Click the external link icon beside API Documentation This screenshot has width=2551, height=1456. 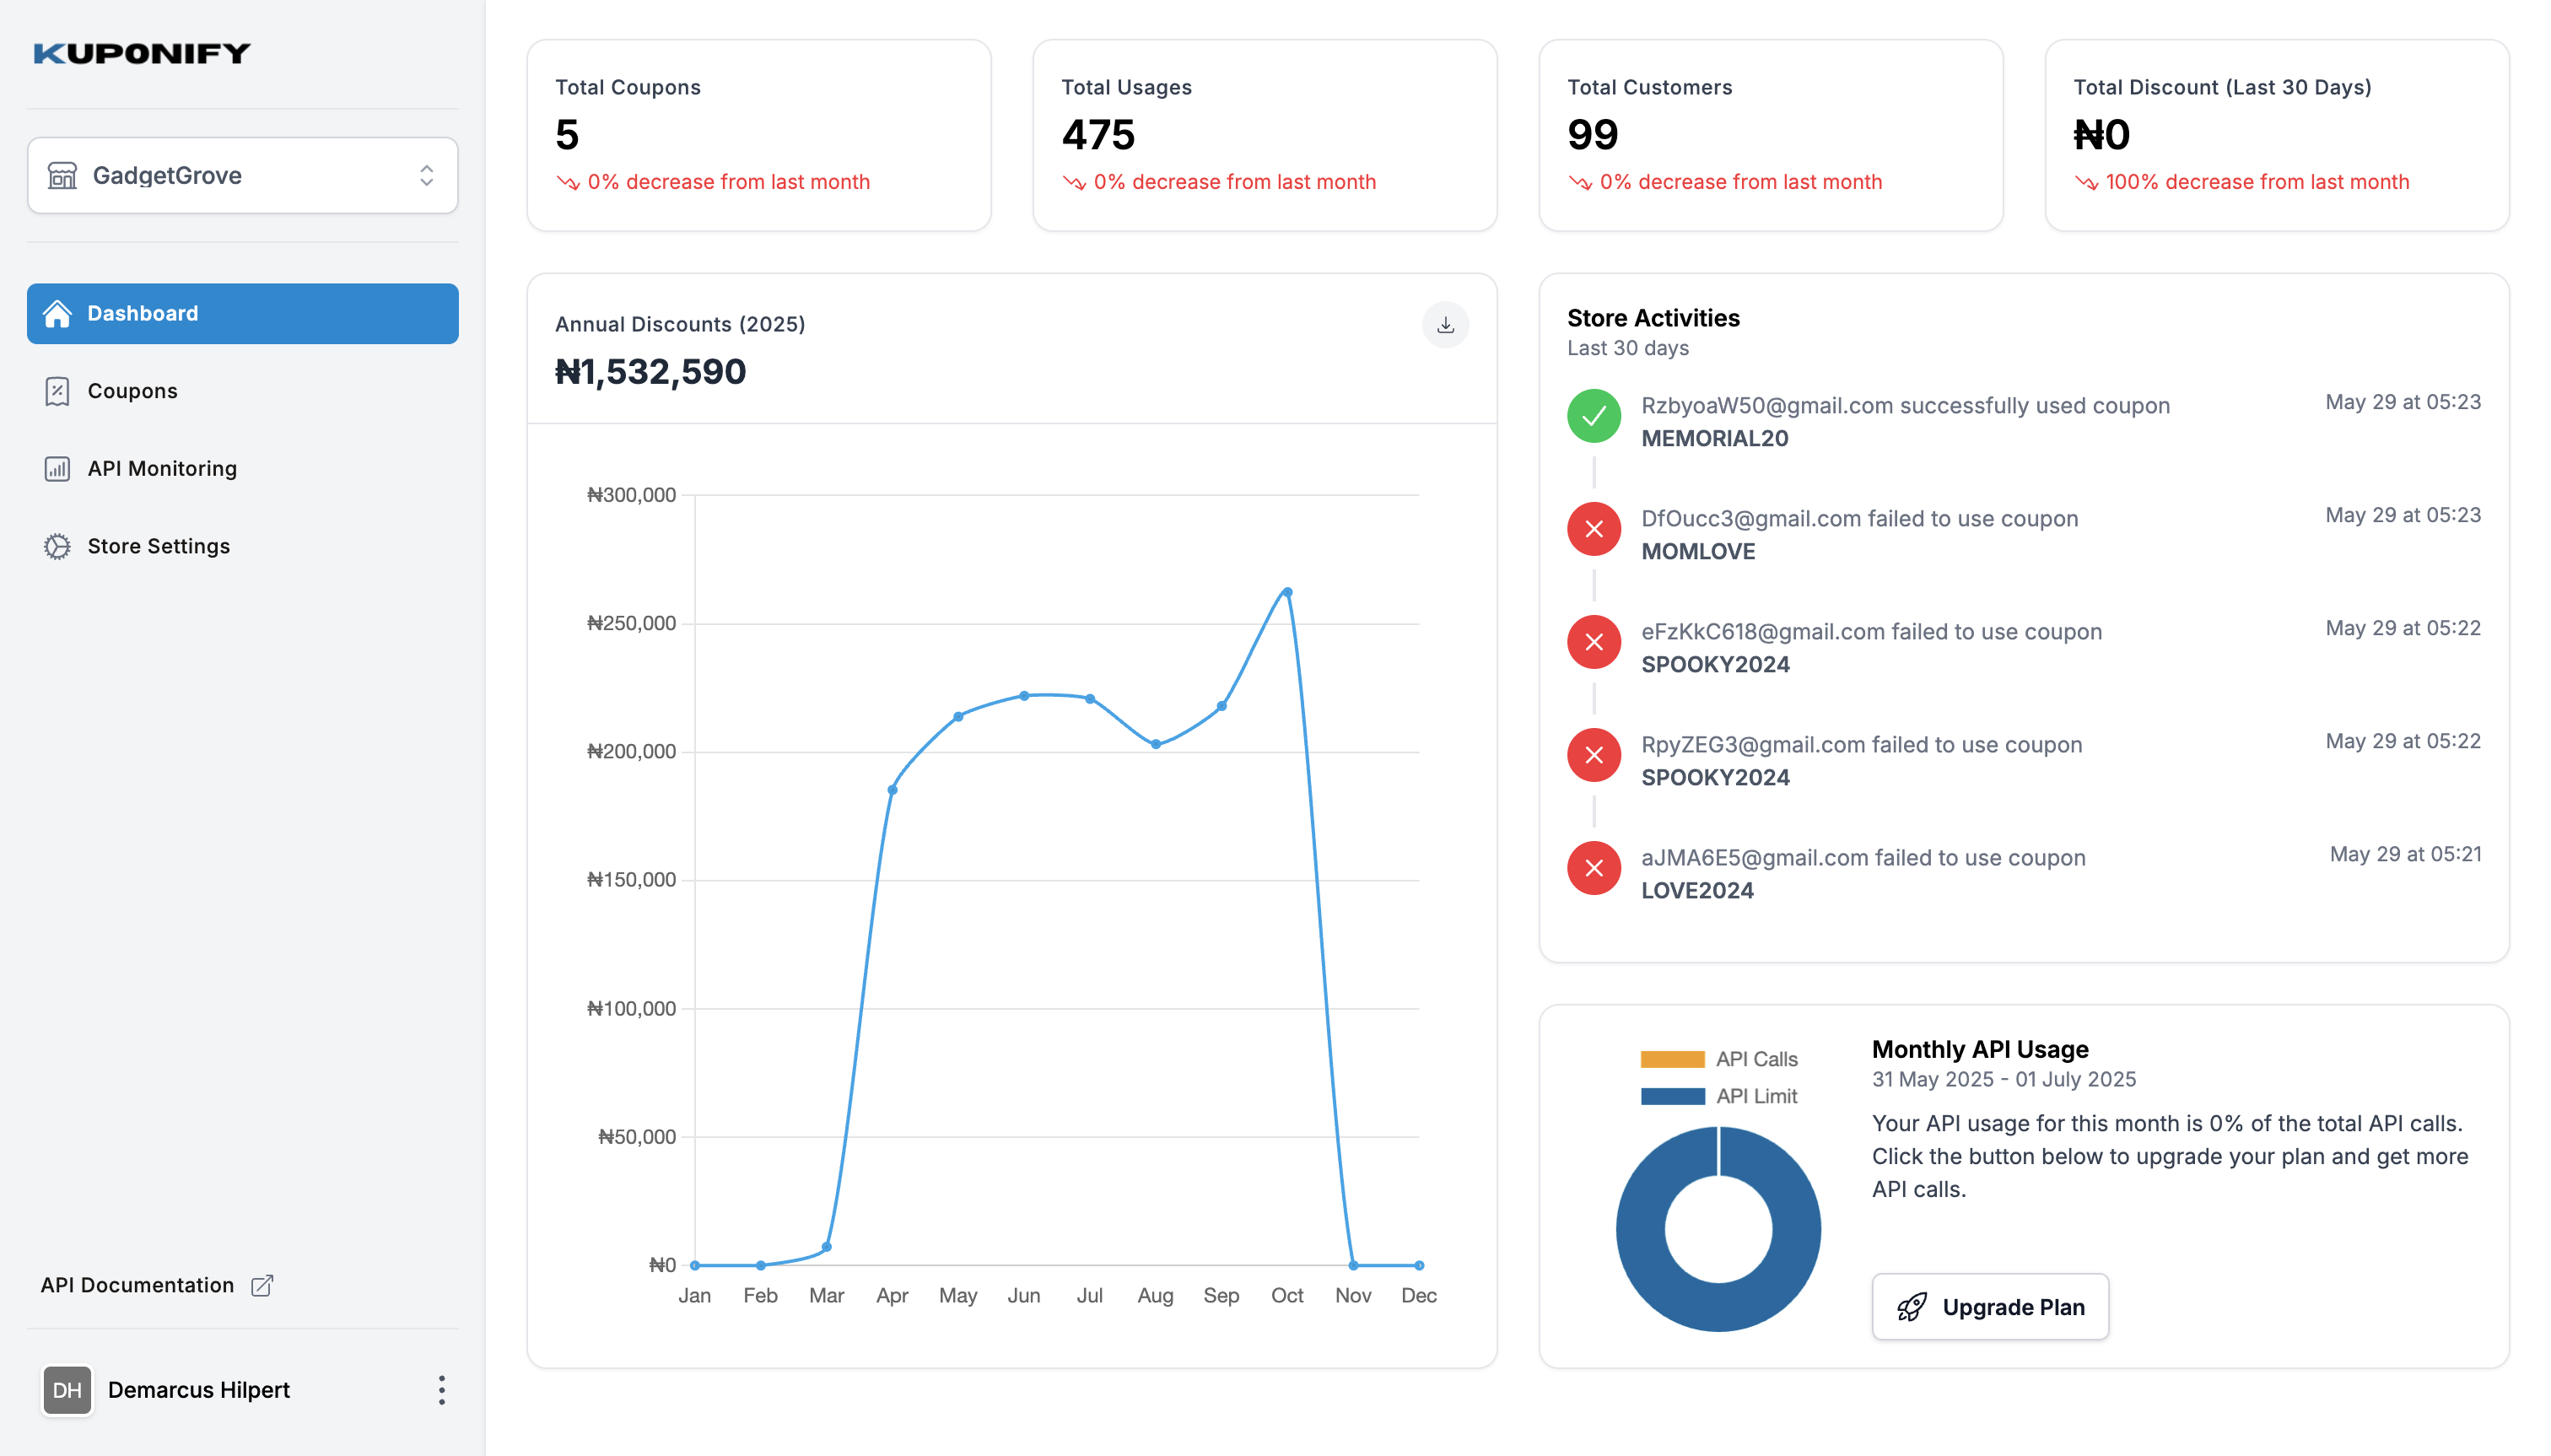[262, 1285]
